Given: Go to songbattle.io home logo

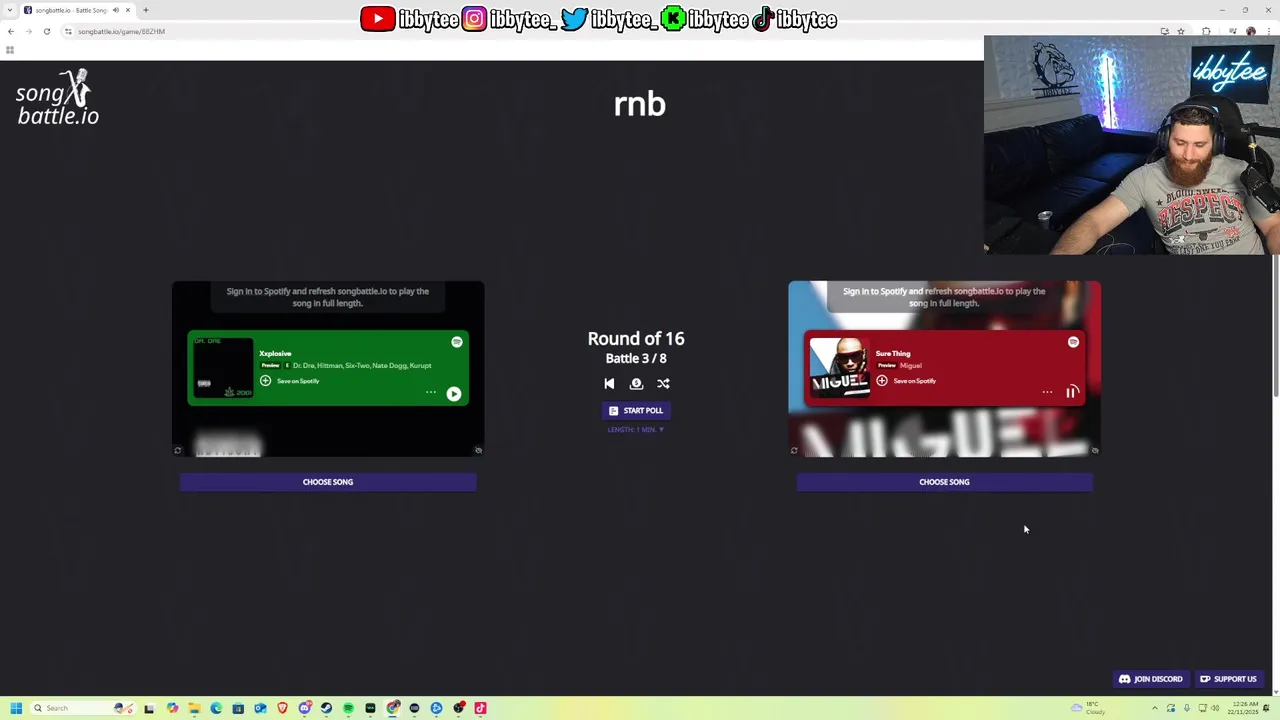Looking at the screenshot, I should [57, 98].
